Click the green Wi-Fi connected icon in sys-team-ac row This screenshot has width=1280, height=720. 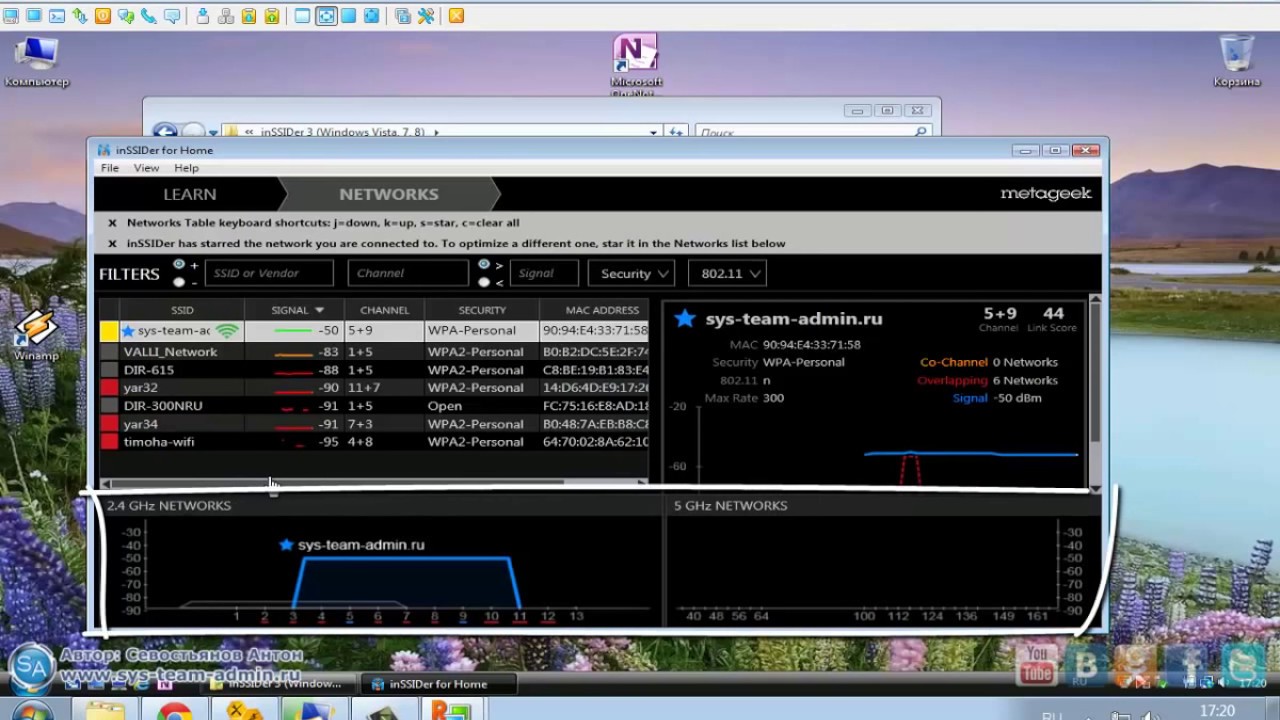[x=228, y=330]
